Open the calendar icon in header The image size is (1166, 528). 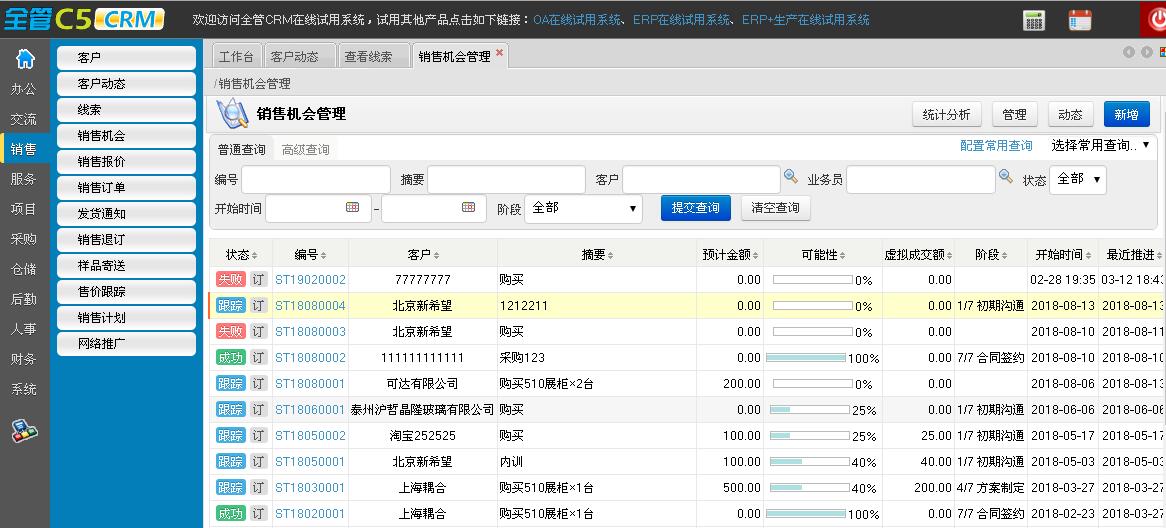(x=1080, y=20)
